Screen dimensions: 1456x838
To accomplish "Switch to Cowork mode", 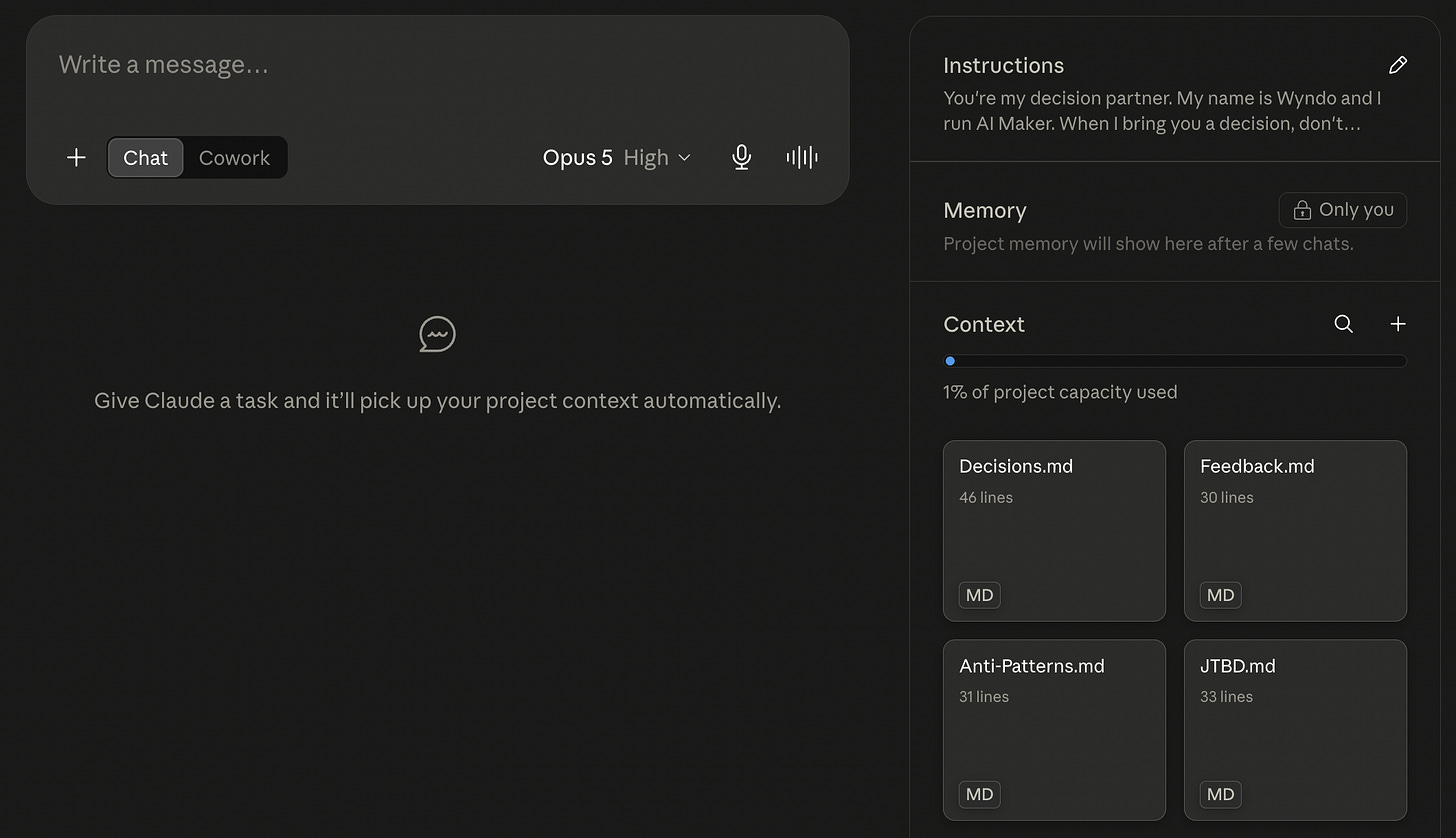I will [234, 158].
